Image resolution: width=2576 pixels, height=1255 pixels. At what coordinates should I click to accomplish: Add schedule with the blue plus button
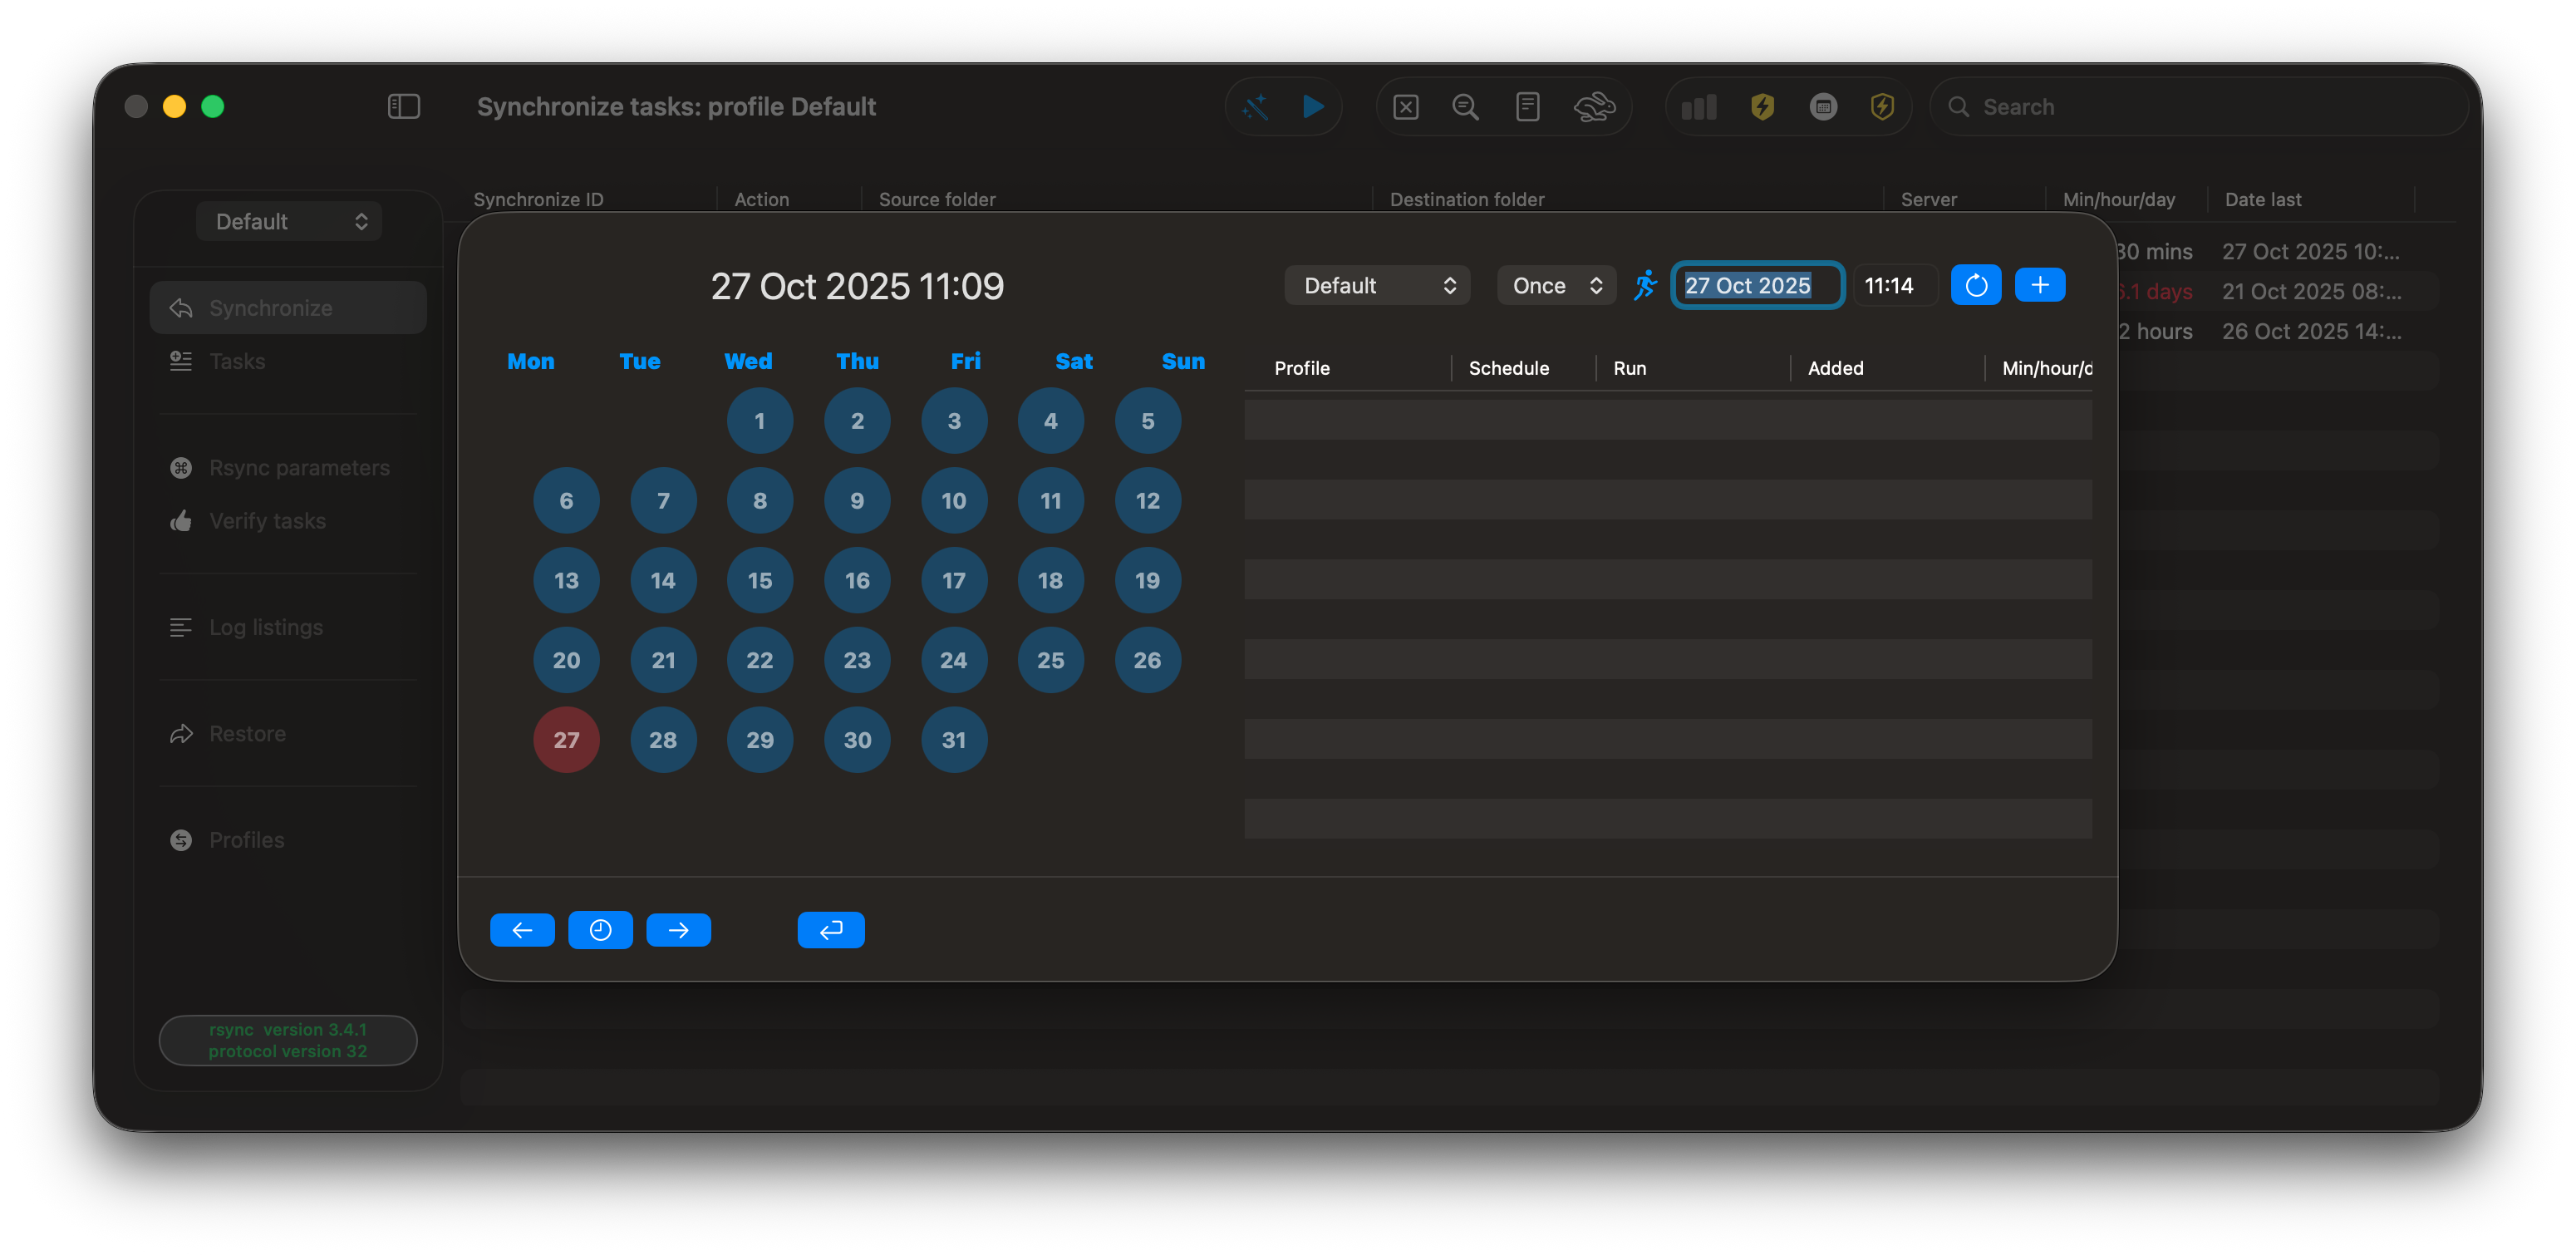pyautogui.click(x=2039, y=286)
